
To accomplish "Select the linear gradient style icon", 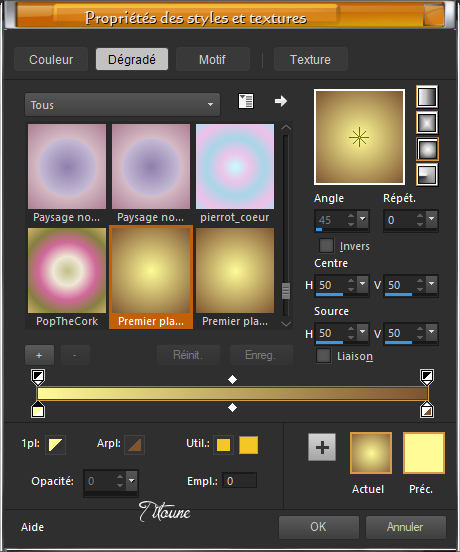I will pos(427,96).
